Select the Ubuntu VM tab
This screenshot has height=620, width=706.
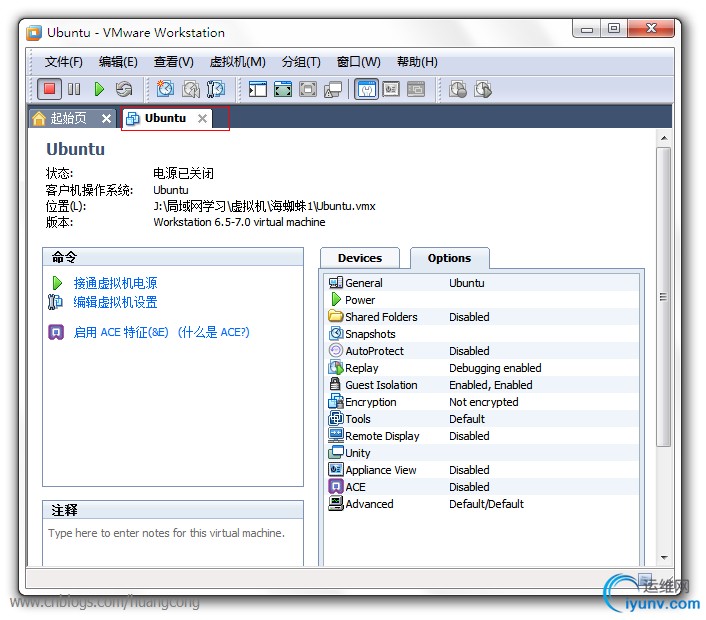click(165, 118)
